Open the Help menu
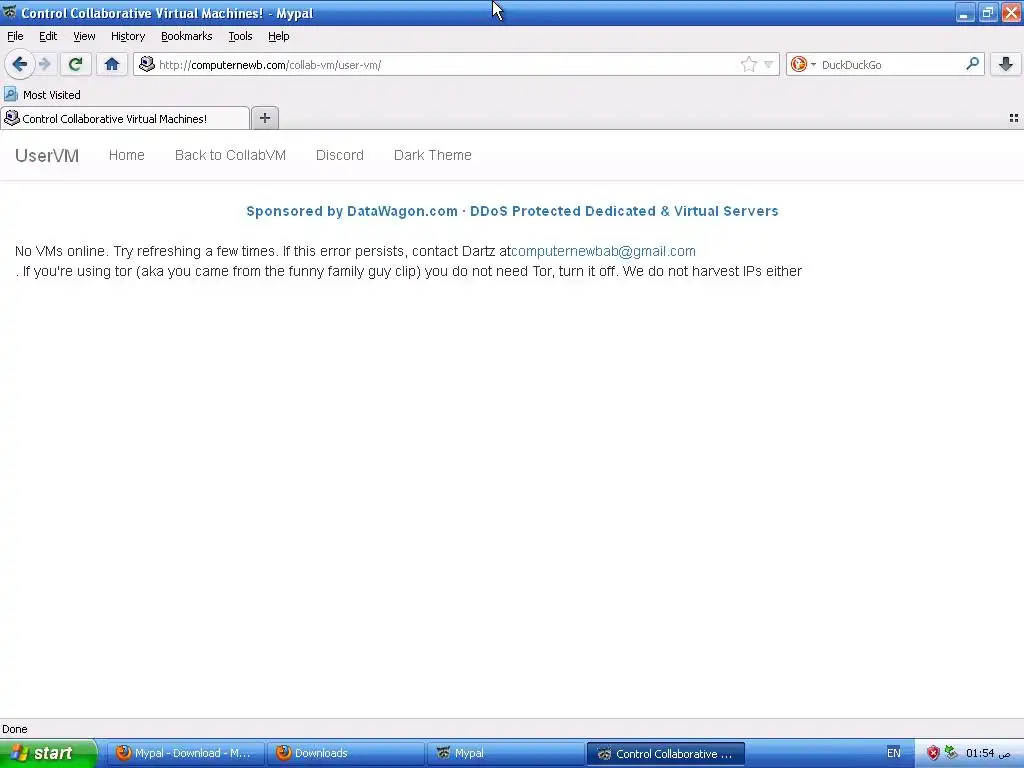Viewport: 1024px width, 768px height. [x=279, y=36]
